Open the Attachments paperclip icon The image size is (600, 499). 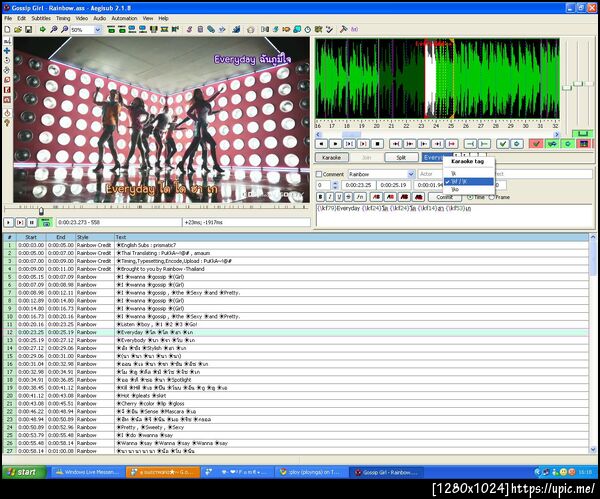coord(211,29)
